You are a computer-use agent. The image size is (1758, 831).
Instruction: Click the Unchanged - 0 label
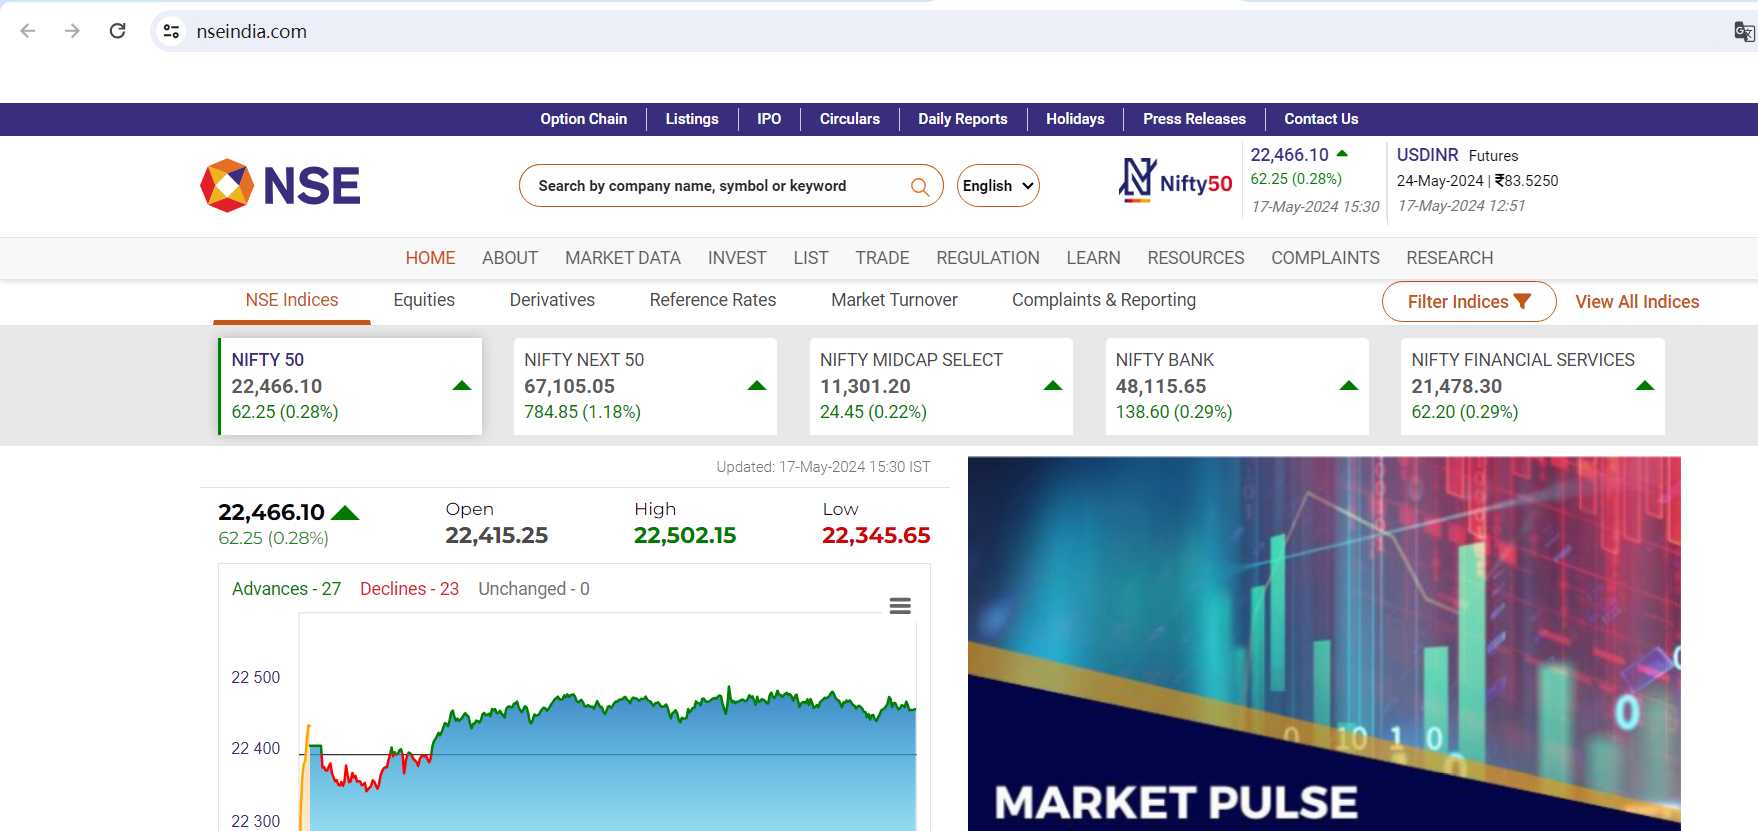pos(534,589)
